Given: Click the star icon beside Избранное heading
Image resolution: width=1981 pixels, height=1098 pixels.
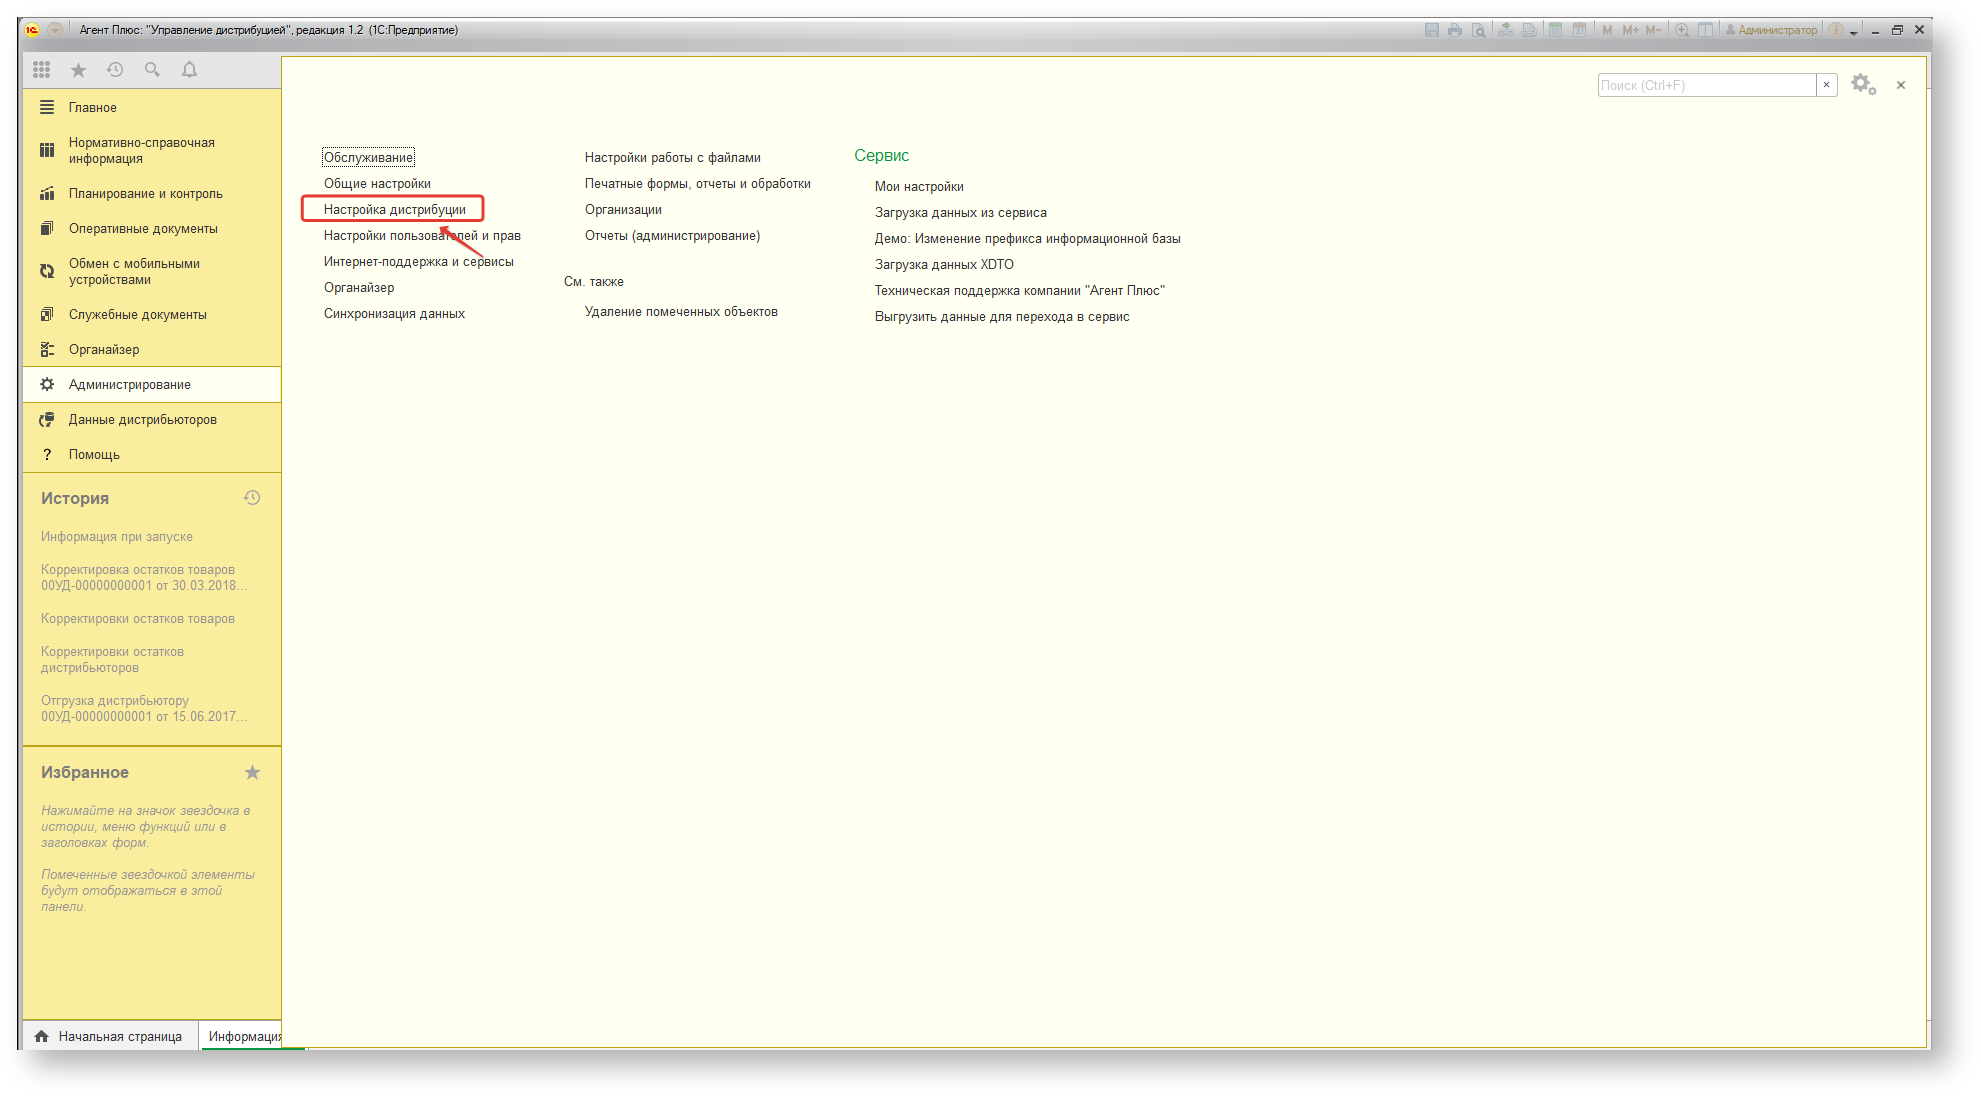Looking at the screenshot, I should 252,772.
